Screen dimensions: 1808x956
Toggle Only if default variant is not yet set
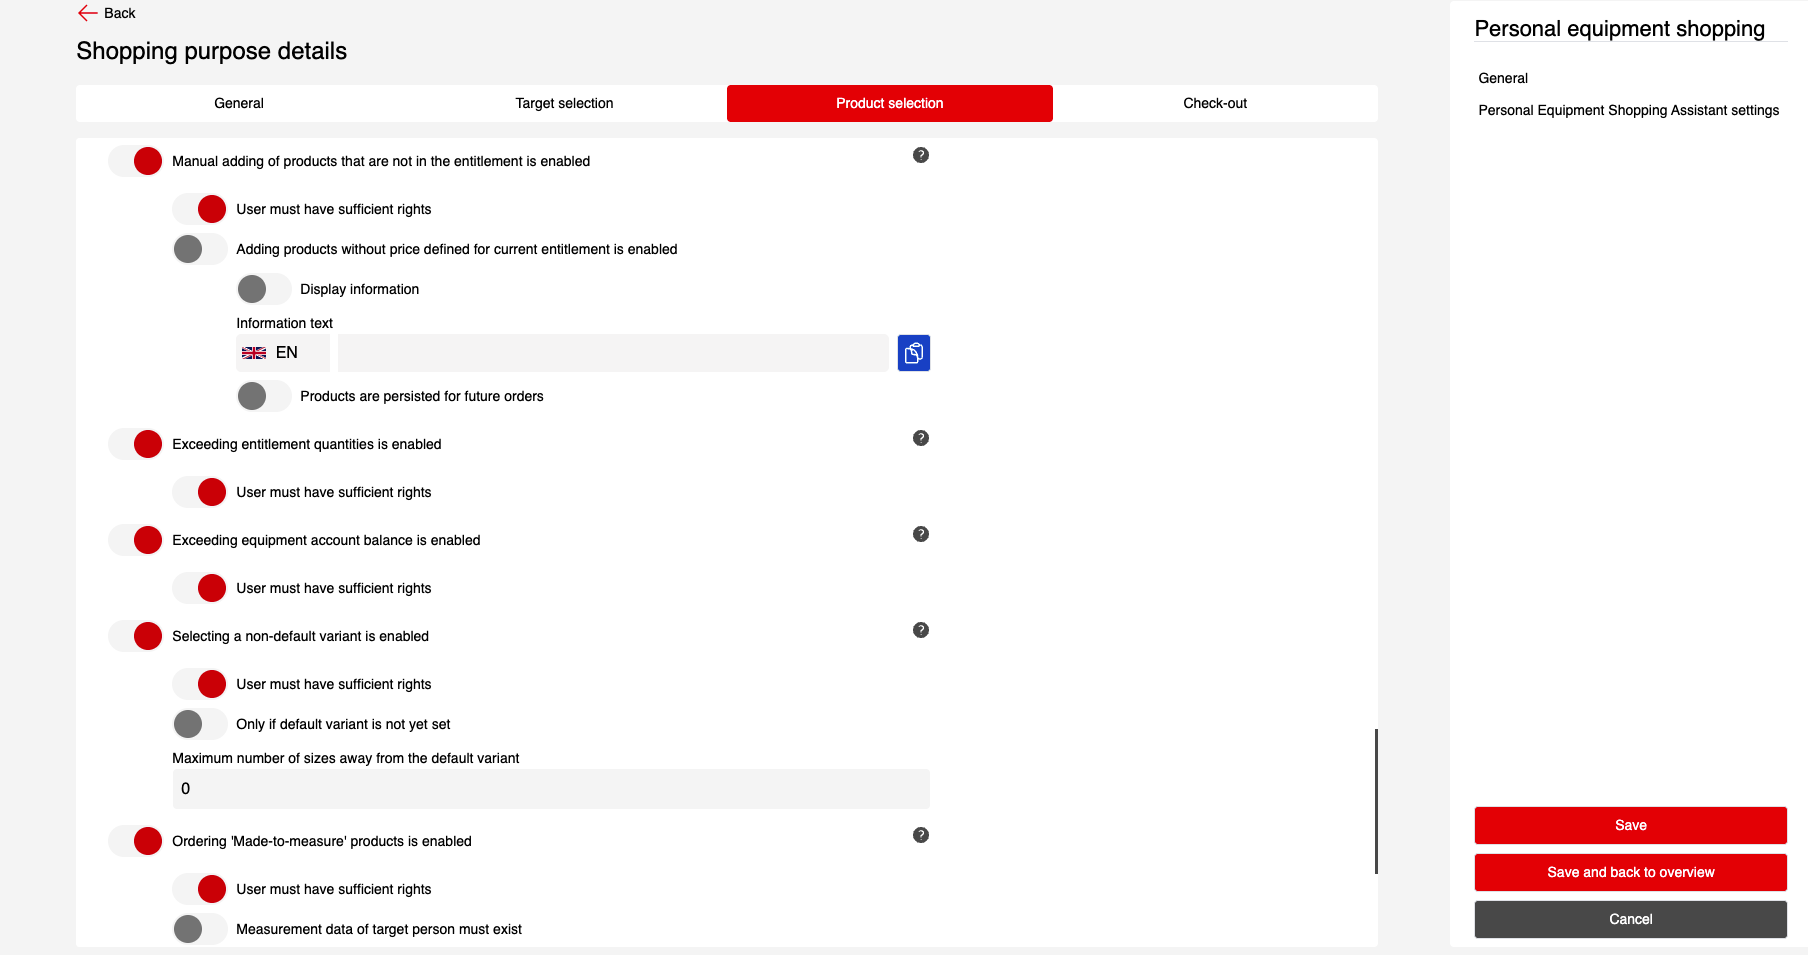click(x=199, y=724)
